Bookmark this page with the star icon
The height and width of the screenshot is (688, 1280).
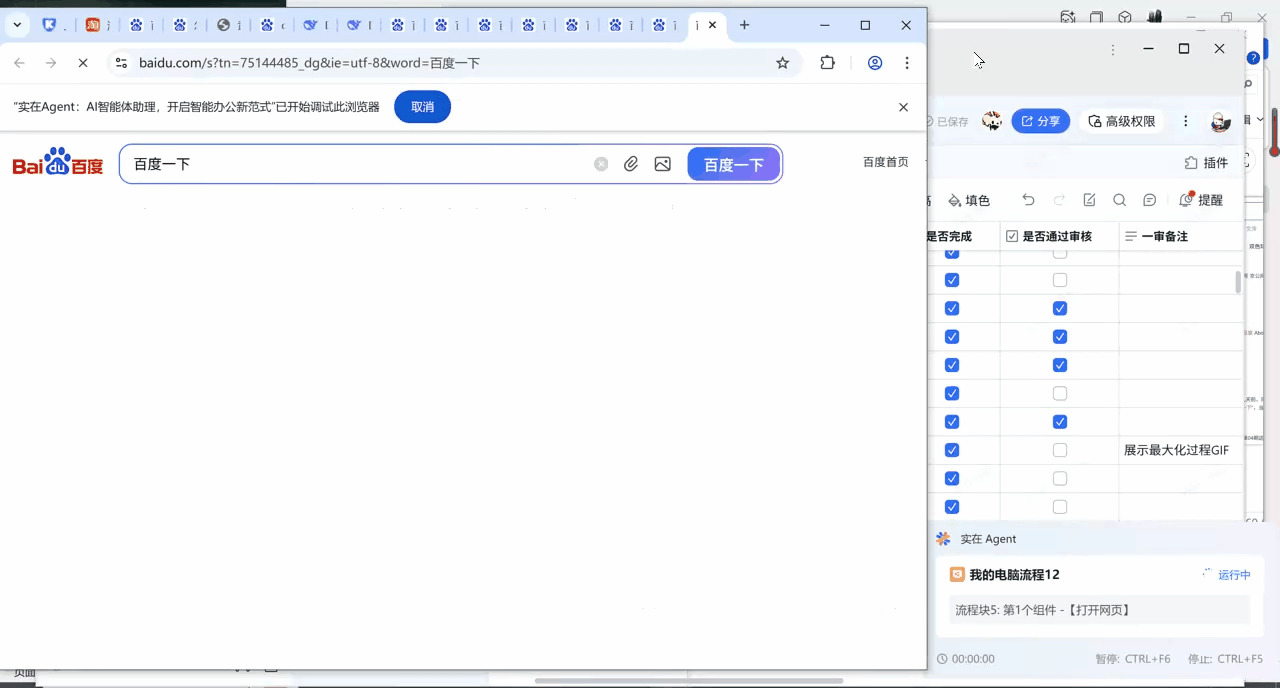click(x=783, y=63)
